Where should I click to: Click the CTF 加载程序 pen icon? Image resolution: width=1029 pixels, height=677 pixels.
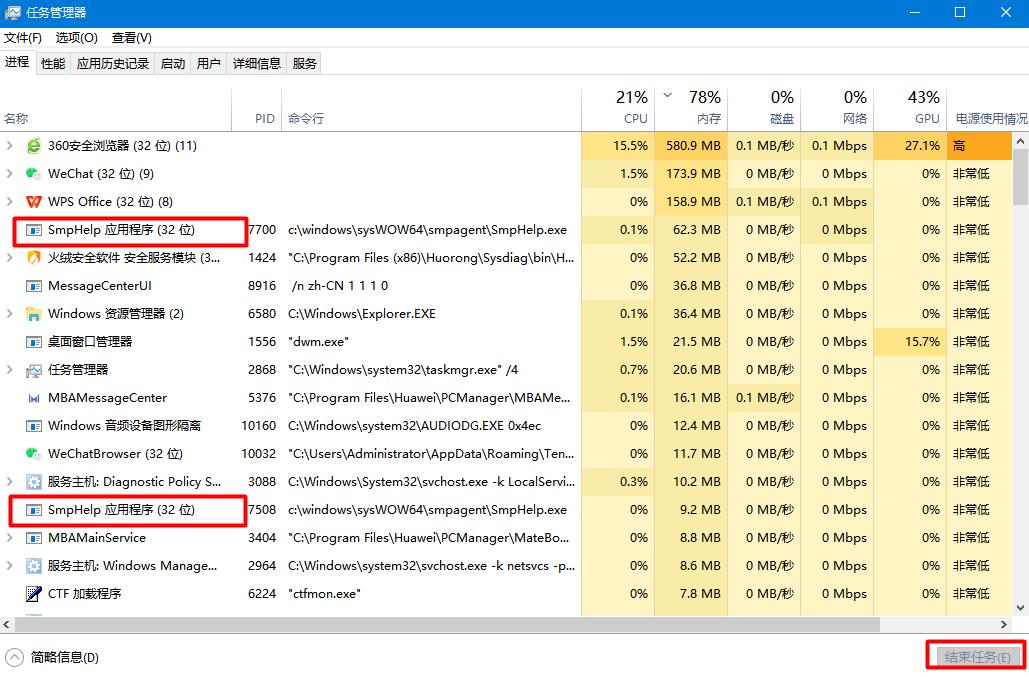(x=33, y=594)
